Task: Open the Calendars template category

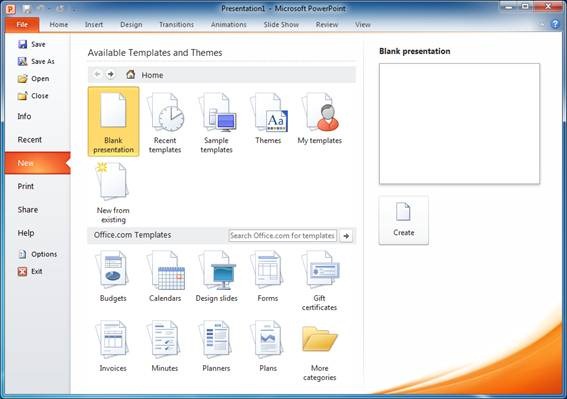Action: click(x=165, y=276)
